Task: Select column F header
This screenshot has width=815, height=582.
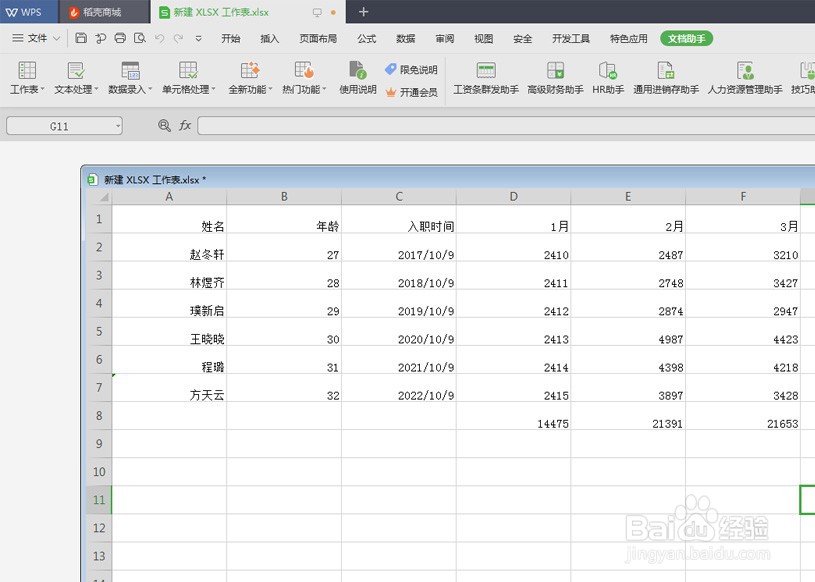Action: click(x=743, y=196)
